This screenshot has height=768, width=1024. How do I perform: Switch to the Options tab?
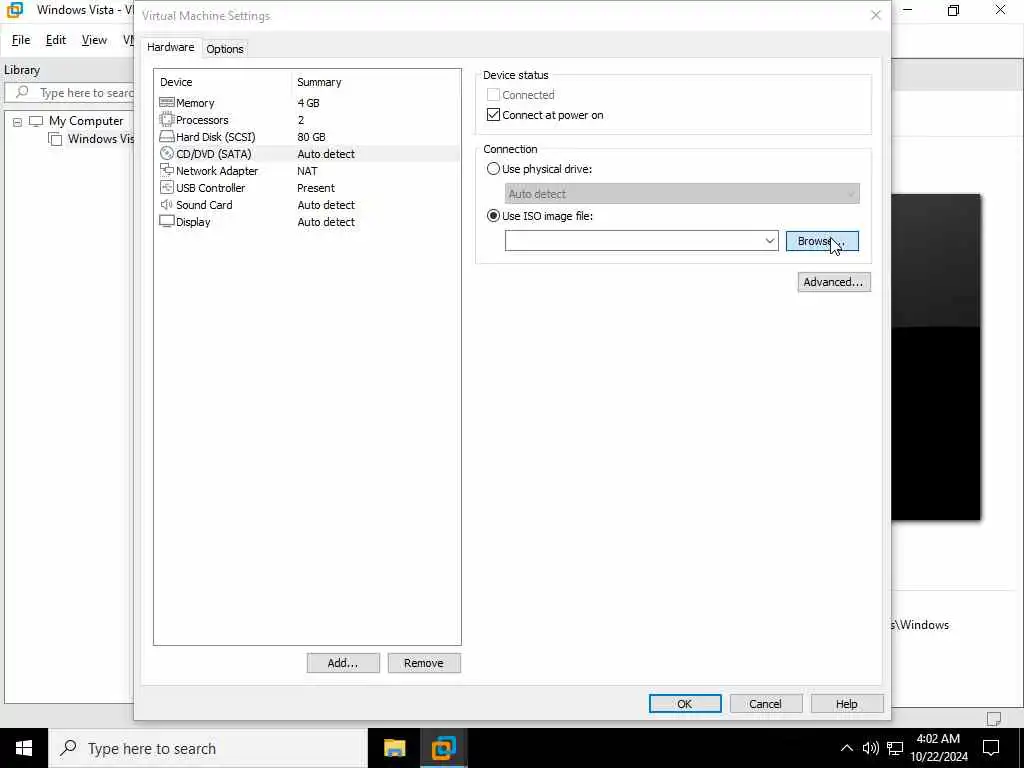(225, 48)
